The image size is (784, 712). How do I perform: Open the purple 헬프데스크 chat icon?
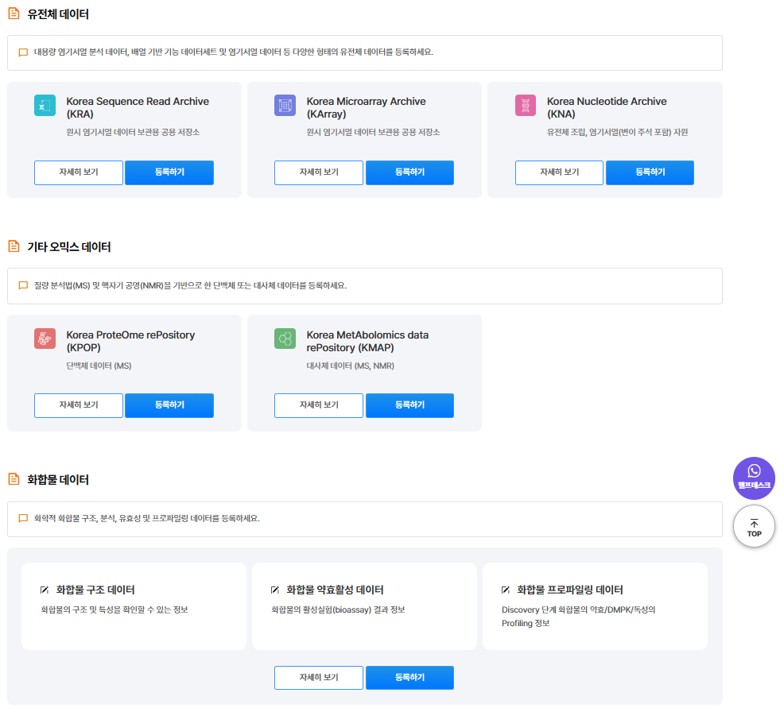click(x=754, y=477)
